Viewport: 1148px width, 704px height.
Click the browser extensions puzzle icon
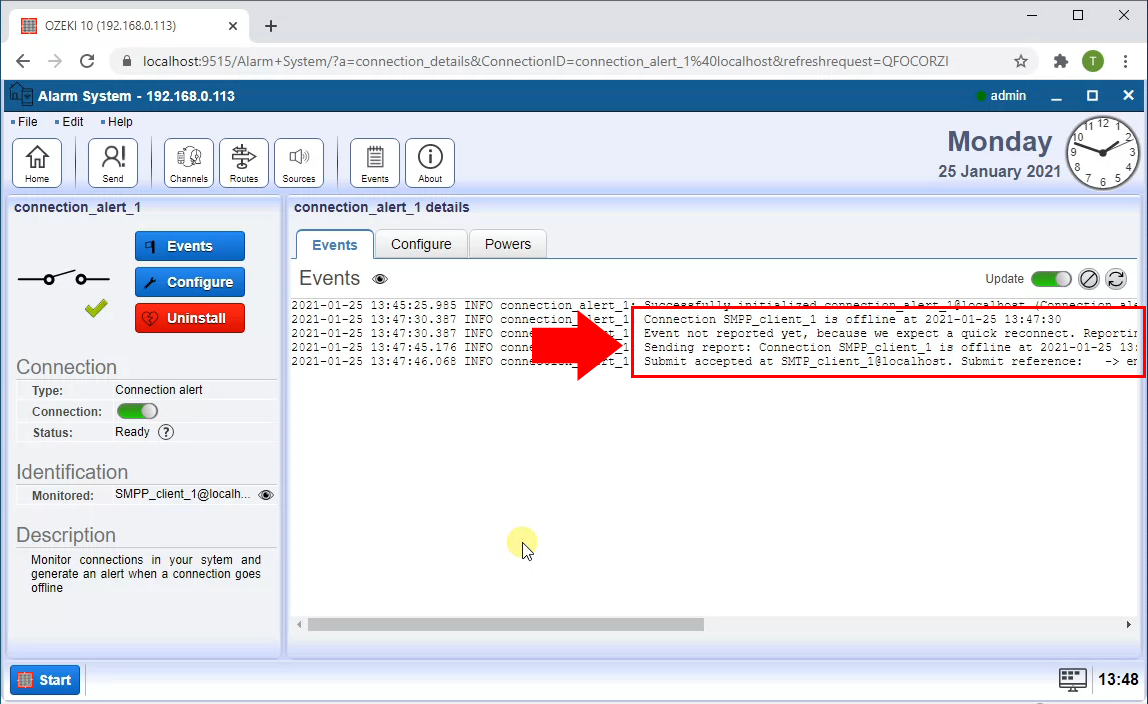(x=1060, y=61)
